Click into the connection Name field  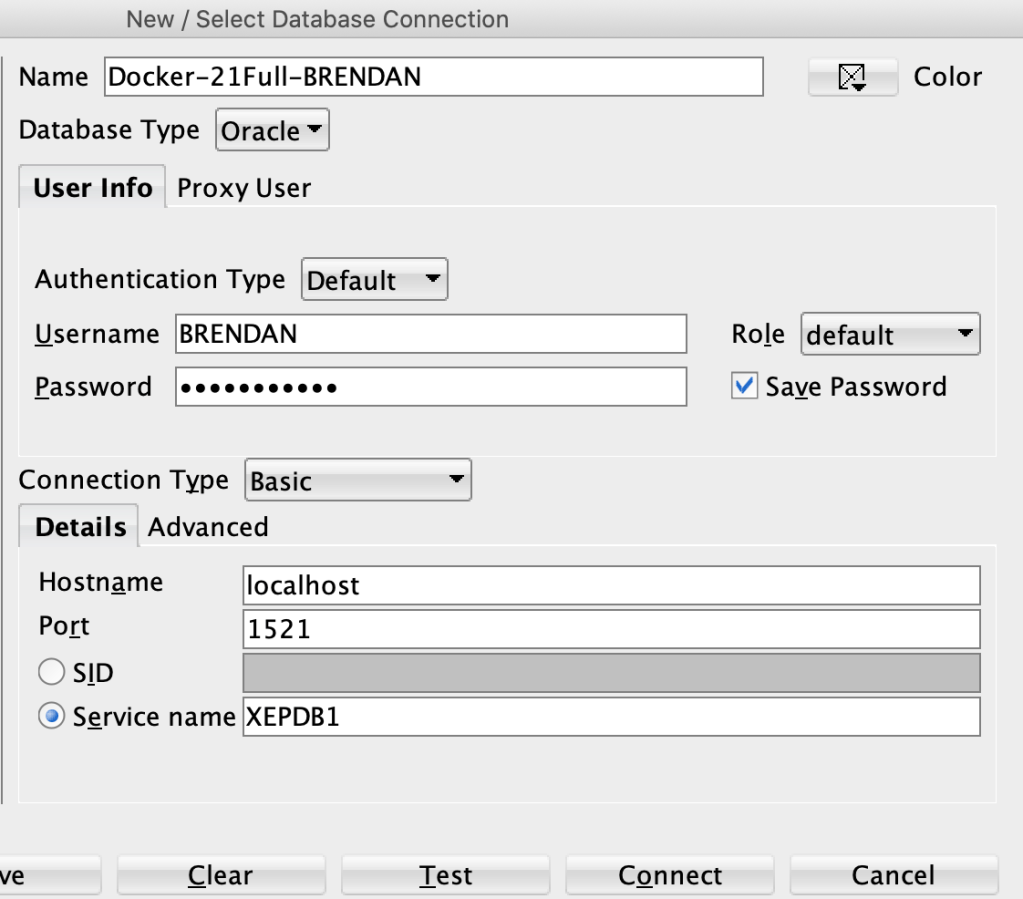(433, 77)
